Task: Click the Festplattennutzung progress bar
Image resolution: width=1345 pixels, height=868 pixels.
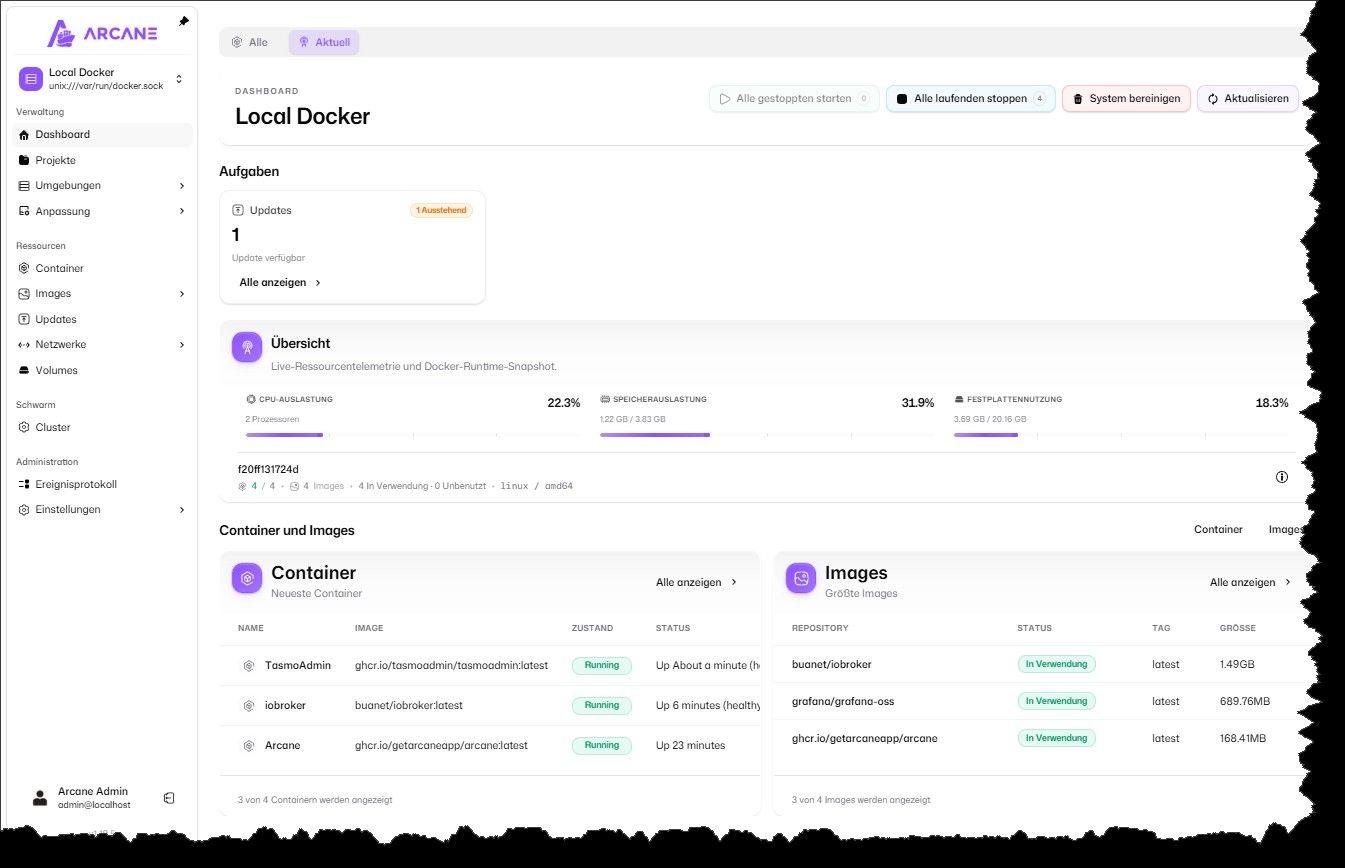Action: (x=1121, y=435)
